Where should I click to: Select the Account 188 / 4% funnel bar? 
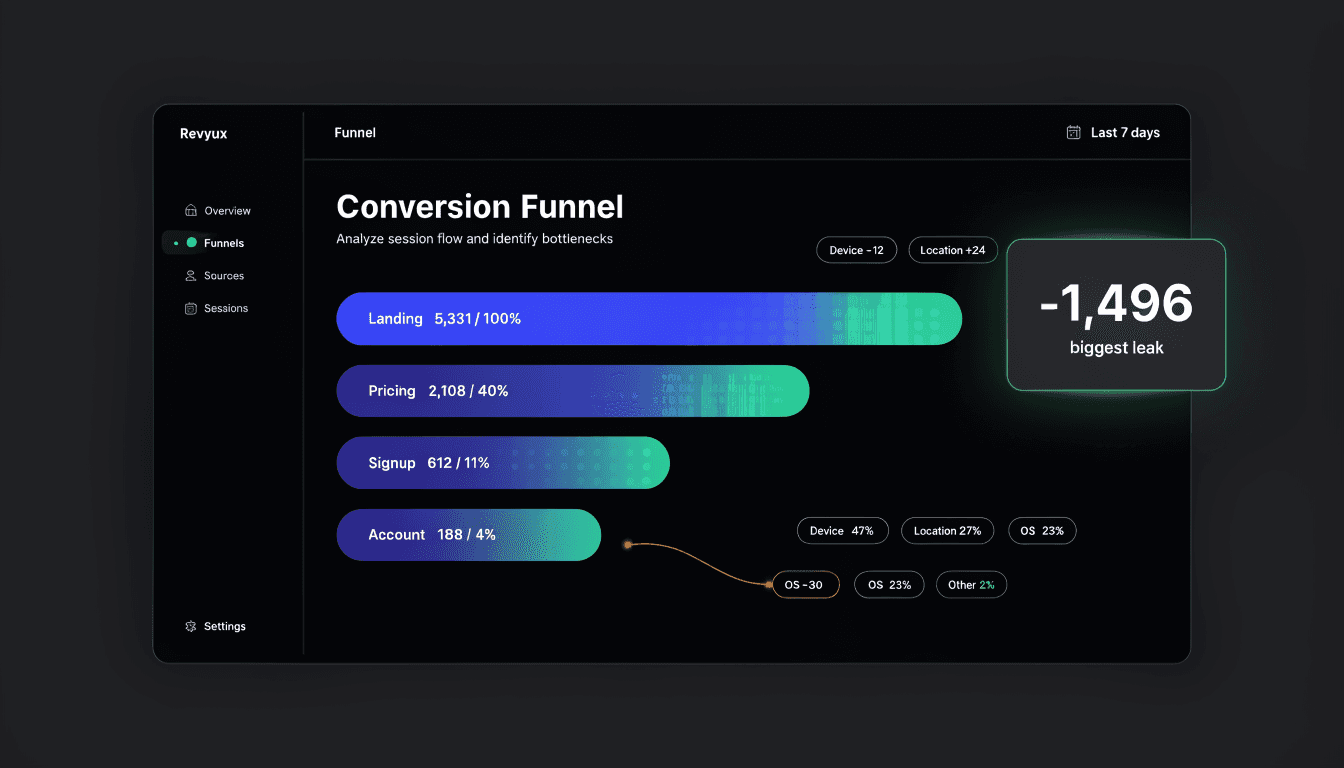click(x=469, y=535)
